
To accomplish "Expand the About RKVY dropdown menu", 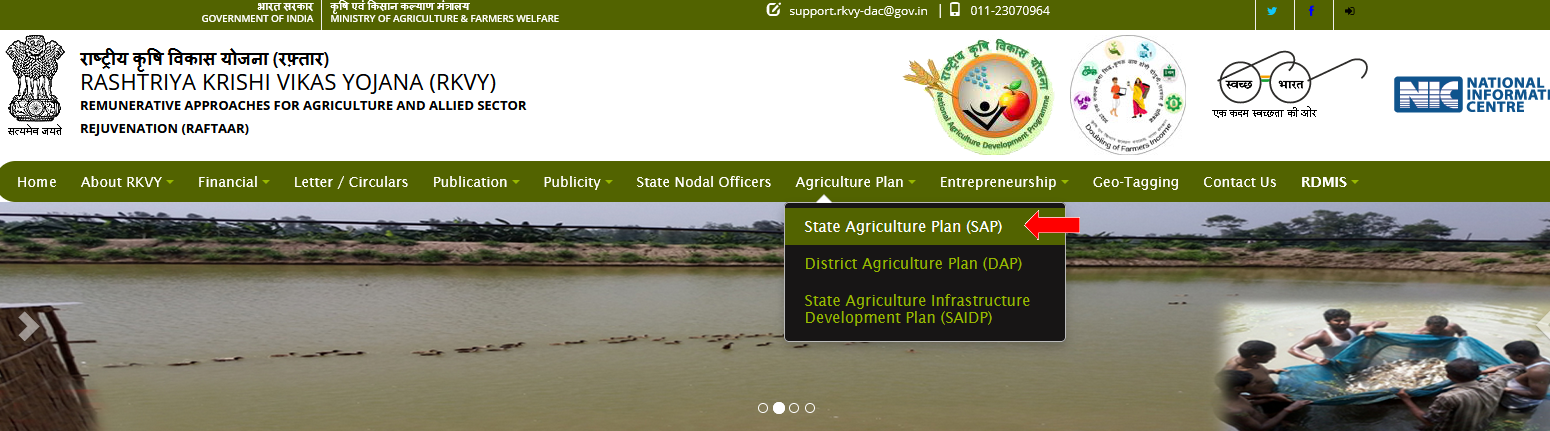I will click(x=127, y=182).
